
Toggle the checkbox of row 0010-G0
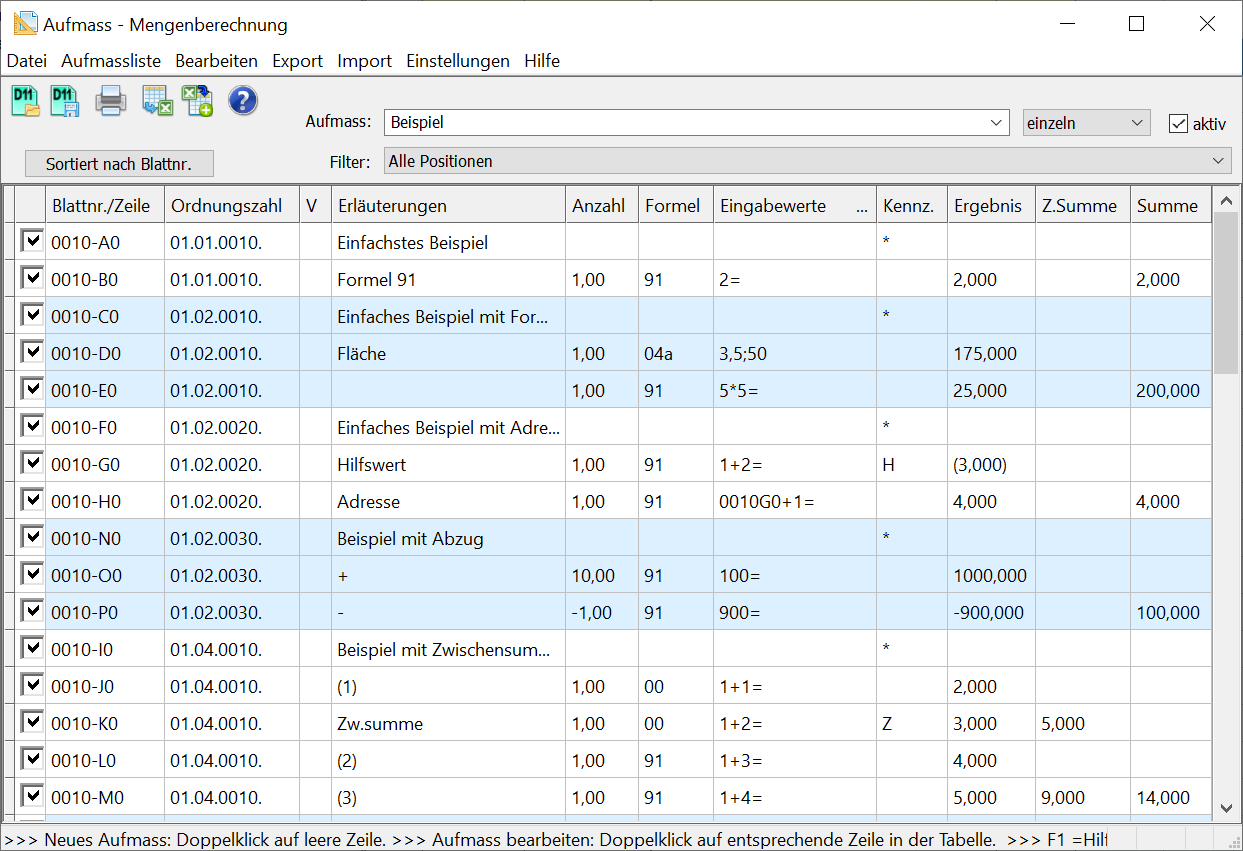click(32, 463)
